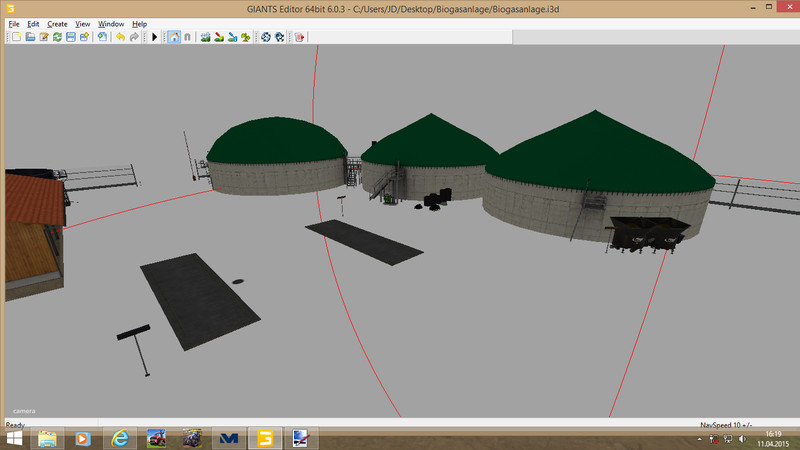
Task: Select the terrain sculpt mode icon
Action: tap(206, 37)
